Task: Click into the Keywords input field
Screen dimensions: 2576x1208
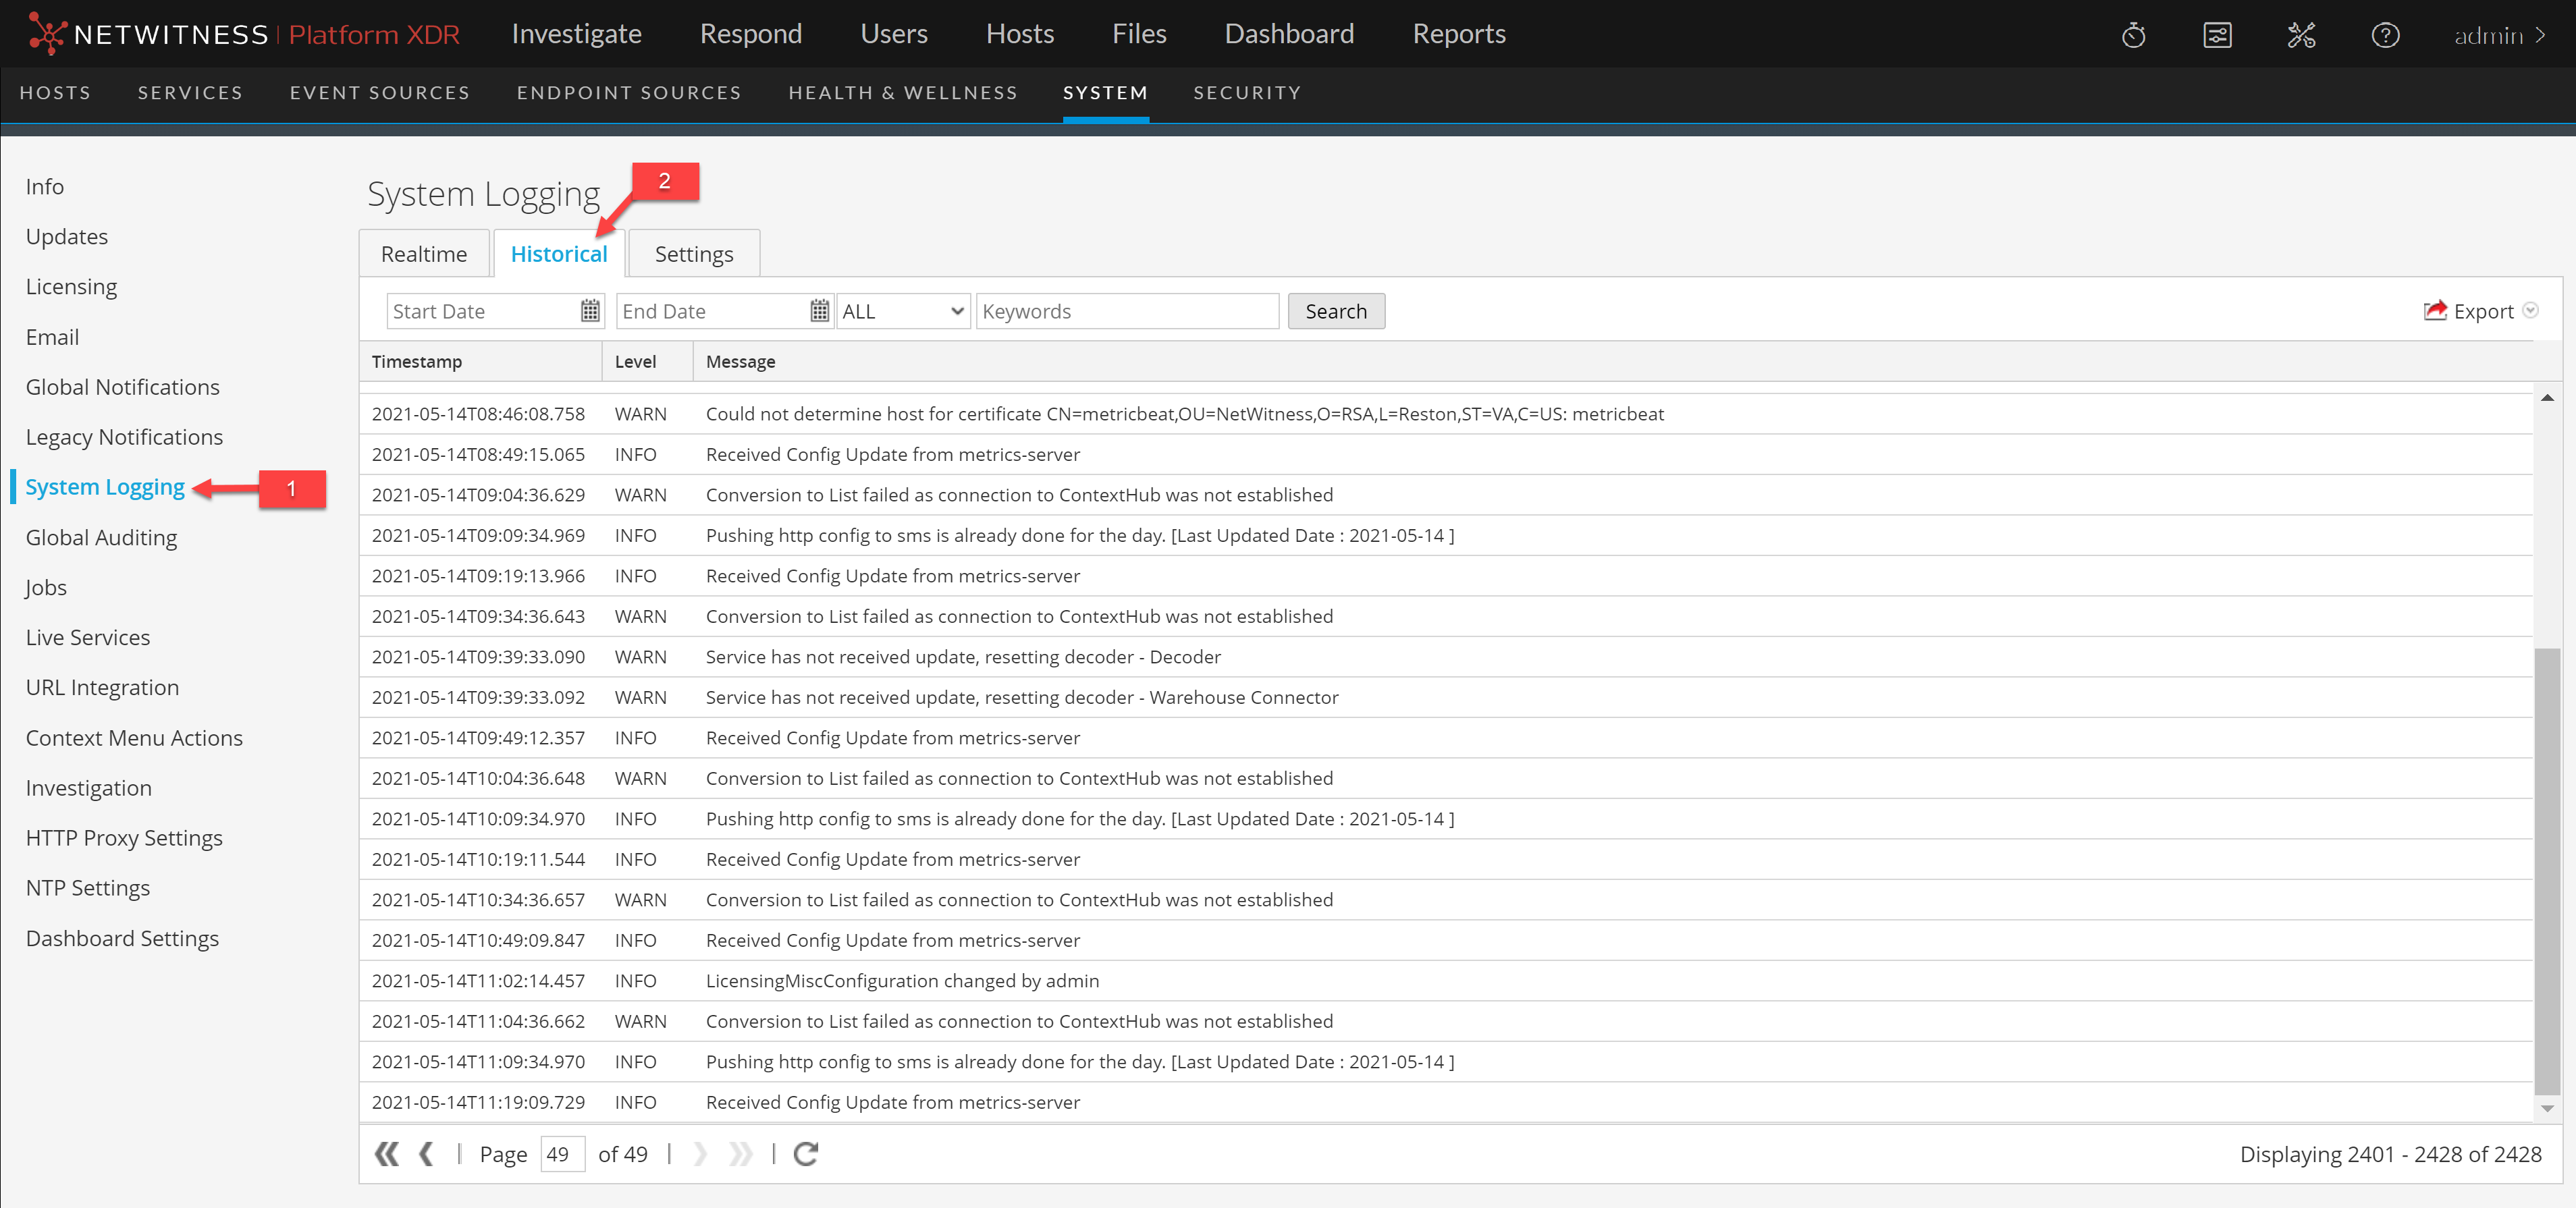Action: coord(1126,311)
